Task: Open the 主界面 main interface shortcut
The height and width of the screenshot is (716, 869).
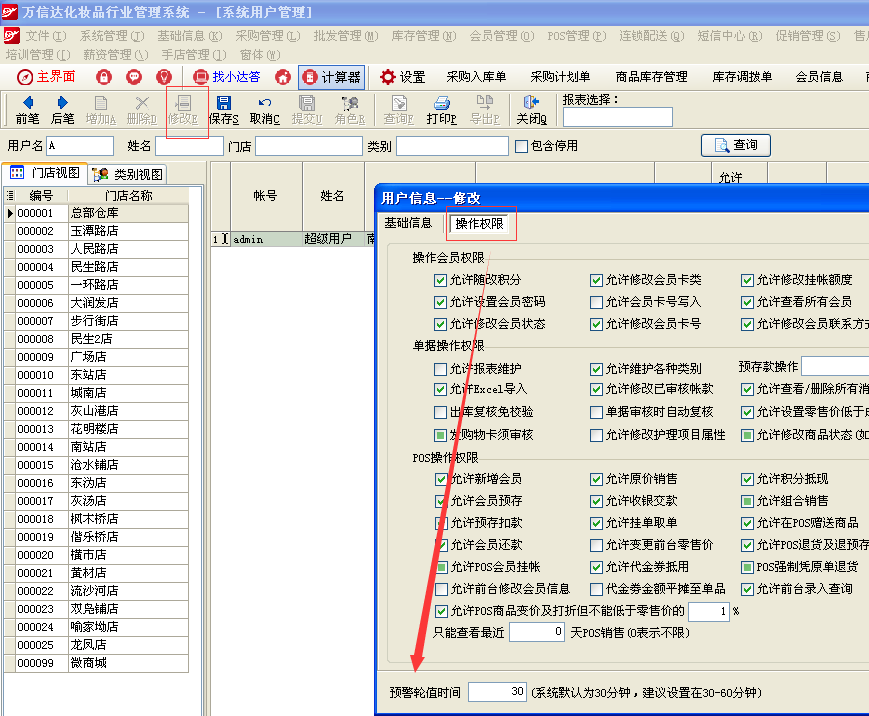Action: [x=46, y=76]
